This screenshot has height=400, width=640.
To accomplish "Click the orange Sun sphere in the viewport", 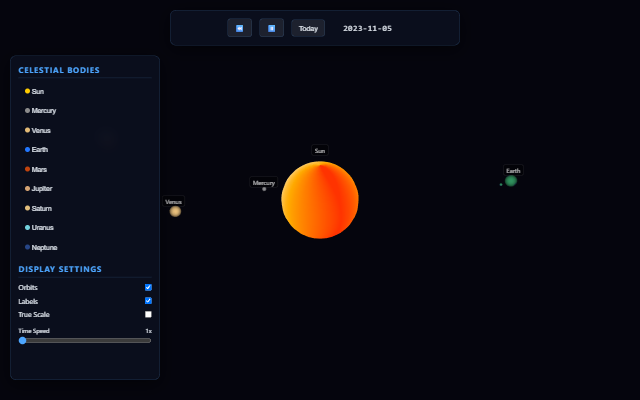I will (x=320, y=200).
